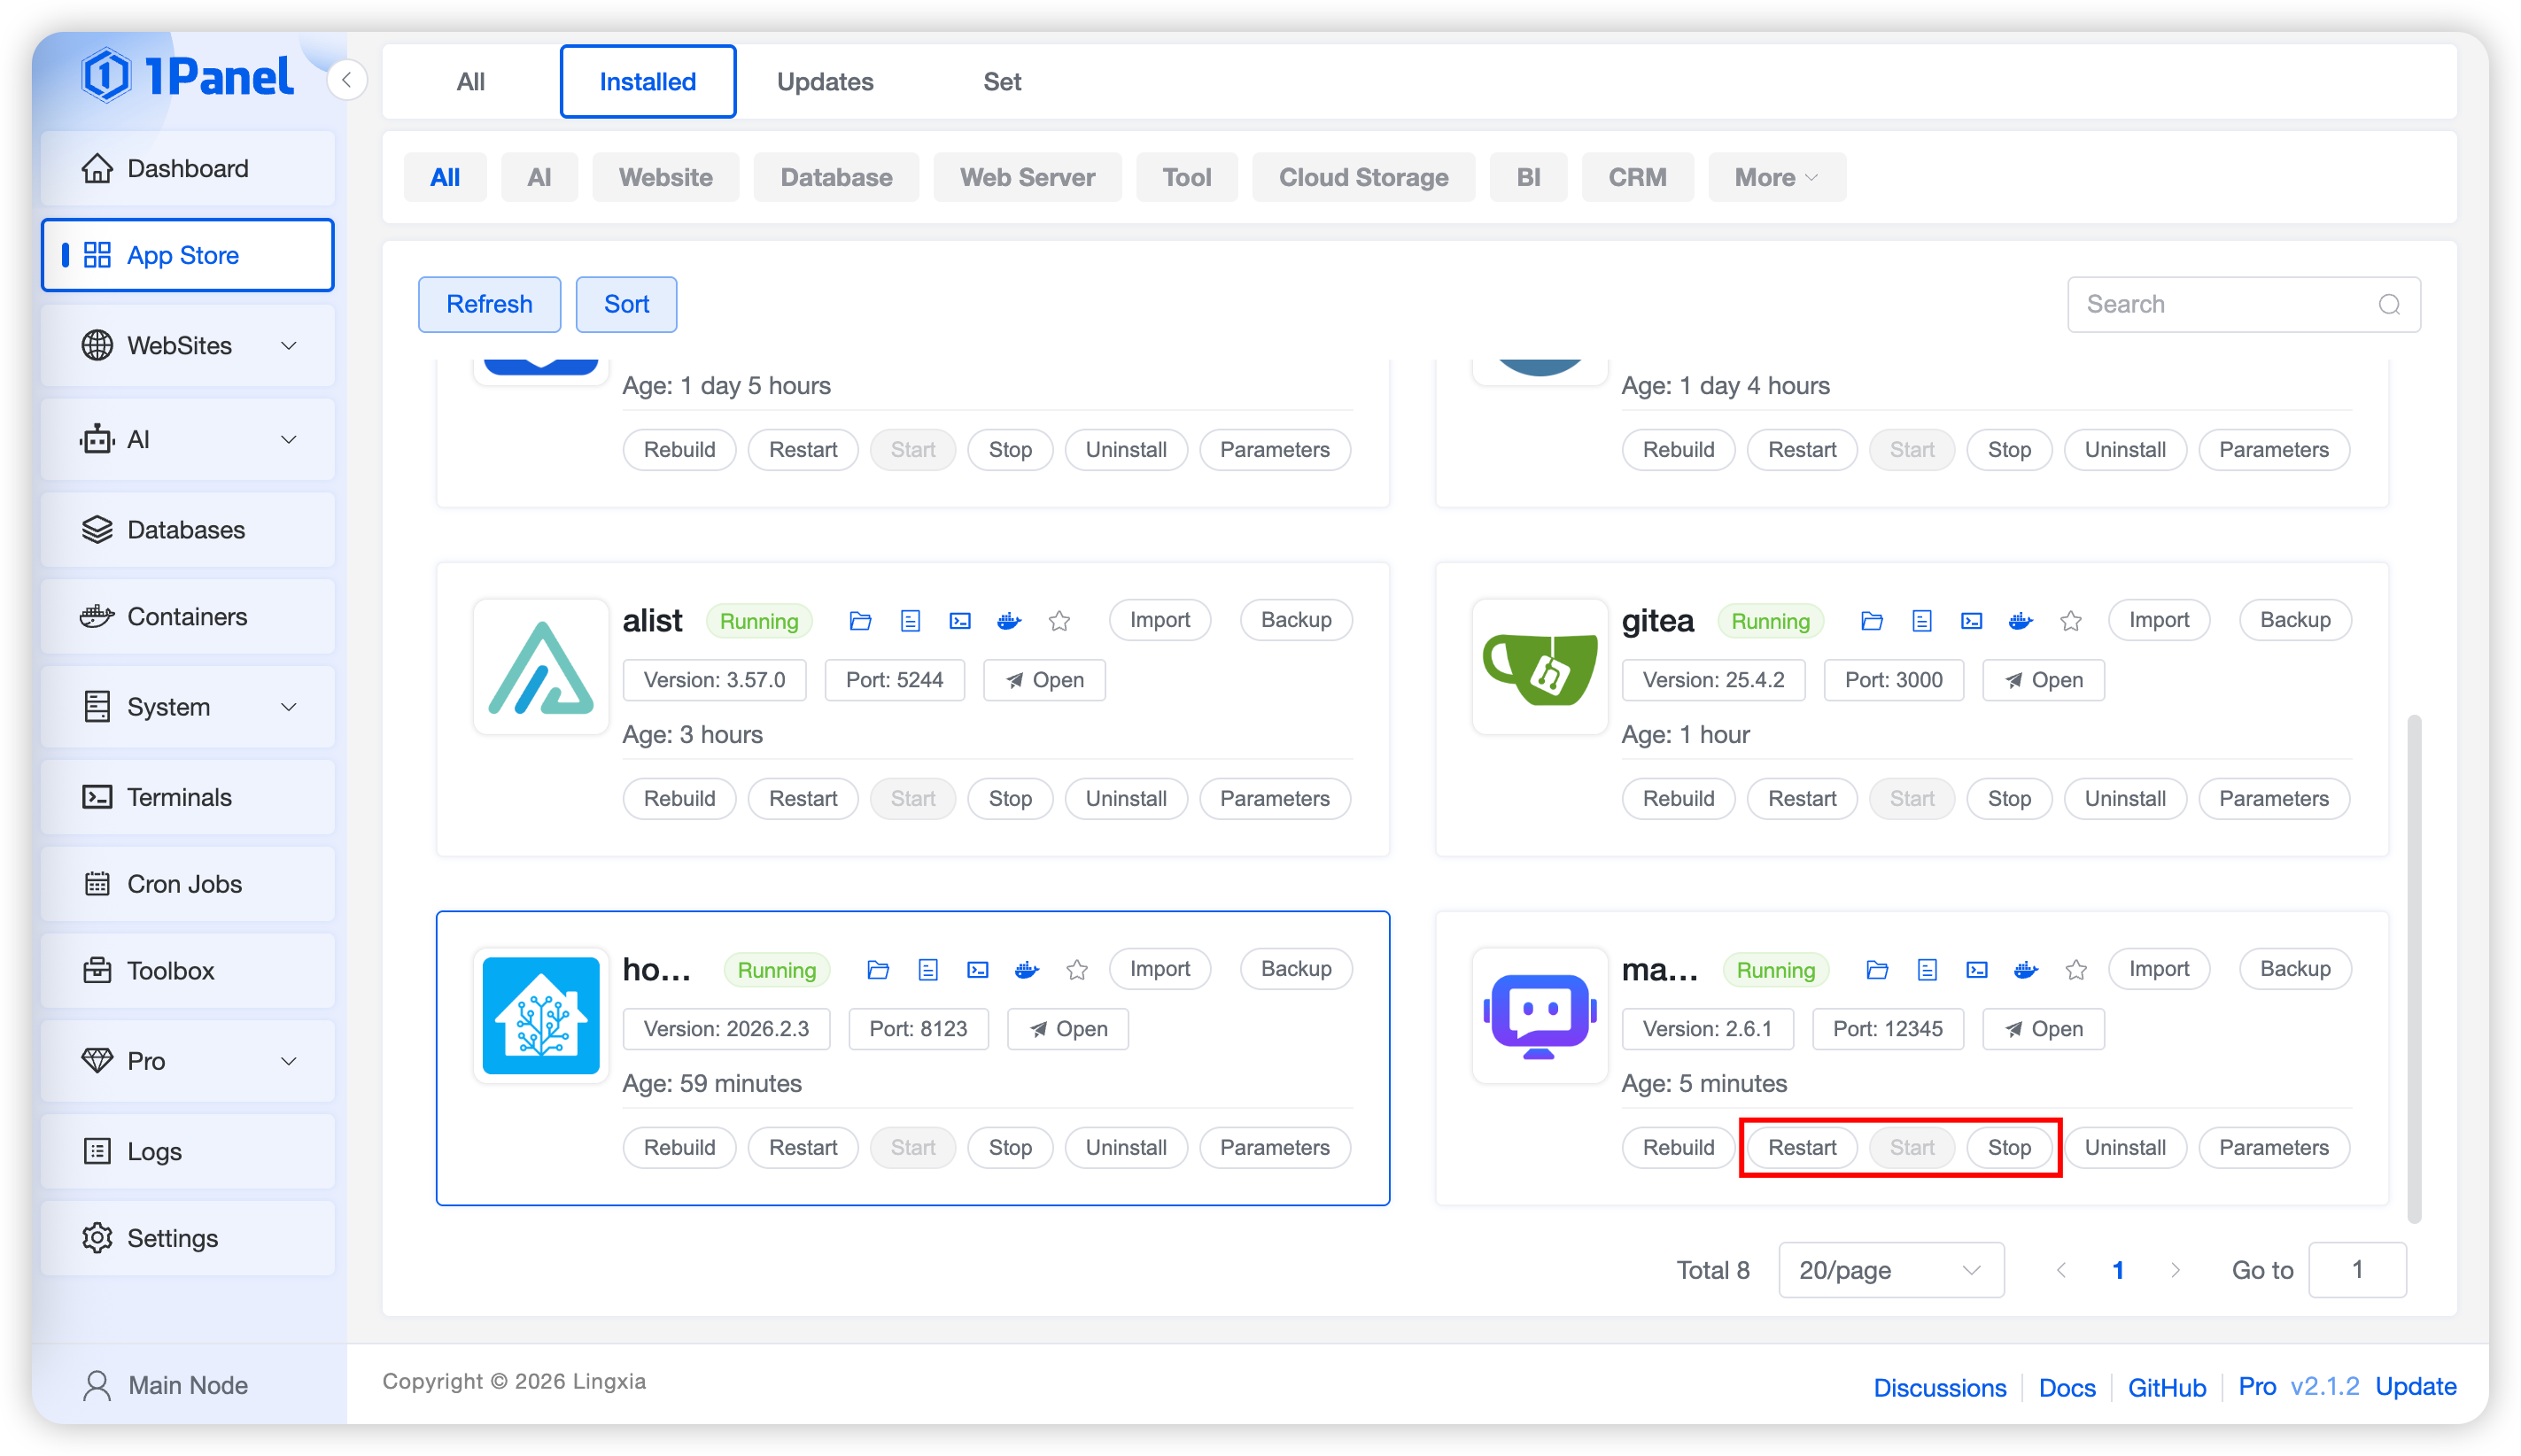Switch to the Updates tab
The height and width of the screenshot is (1456, 2521).
(x=824, y=81)
